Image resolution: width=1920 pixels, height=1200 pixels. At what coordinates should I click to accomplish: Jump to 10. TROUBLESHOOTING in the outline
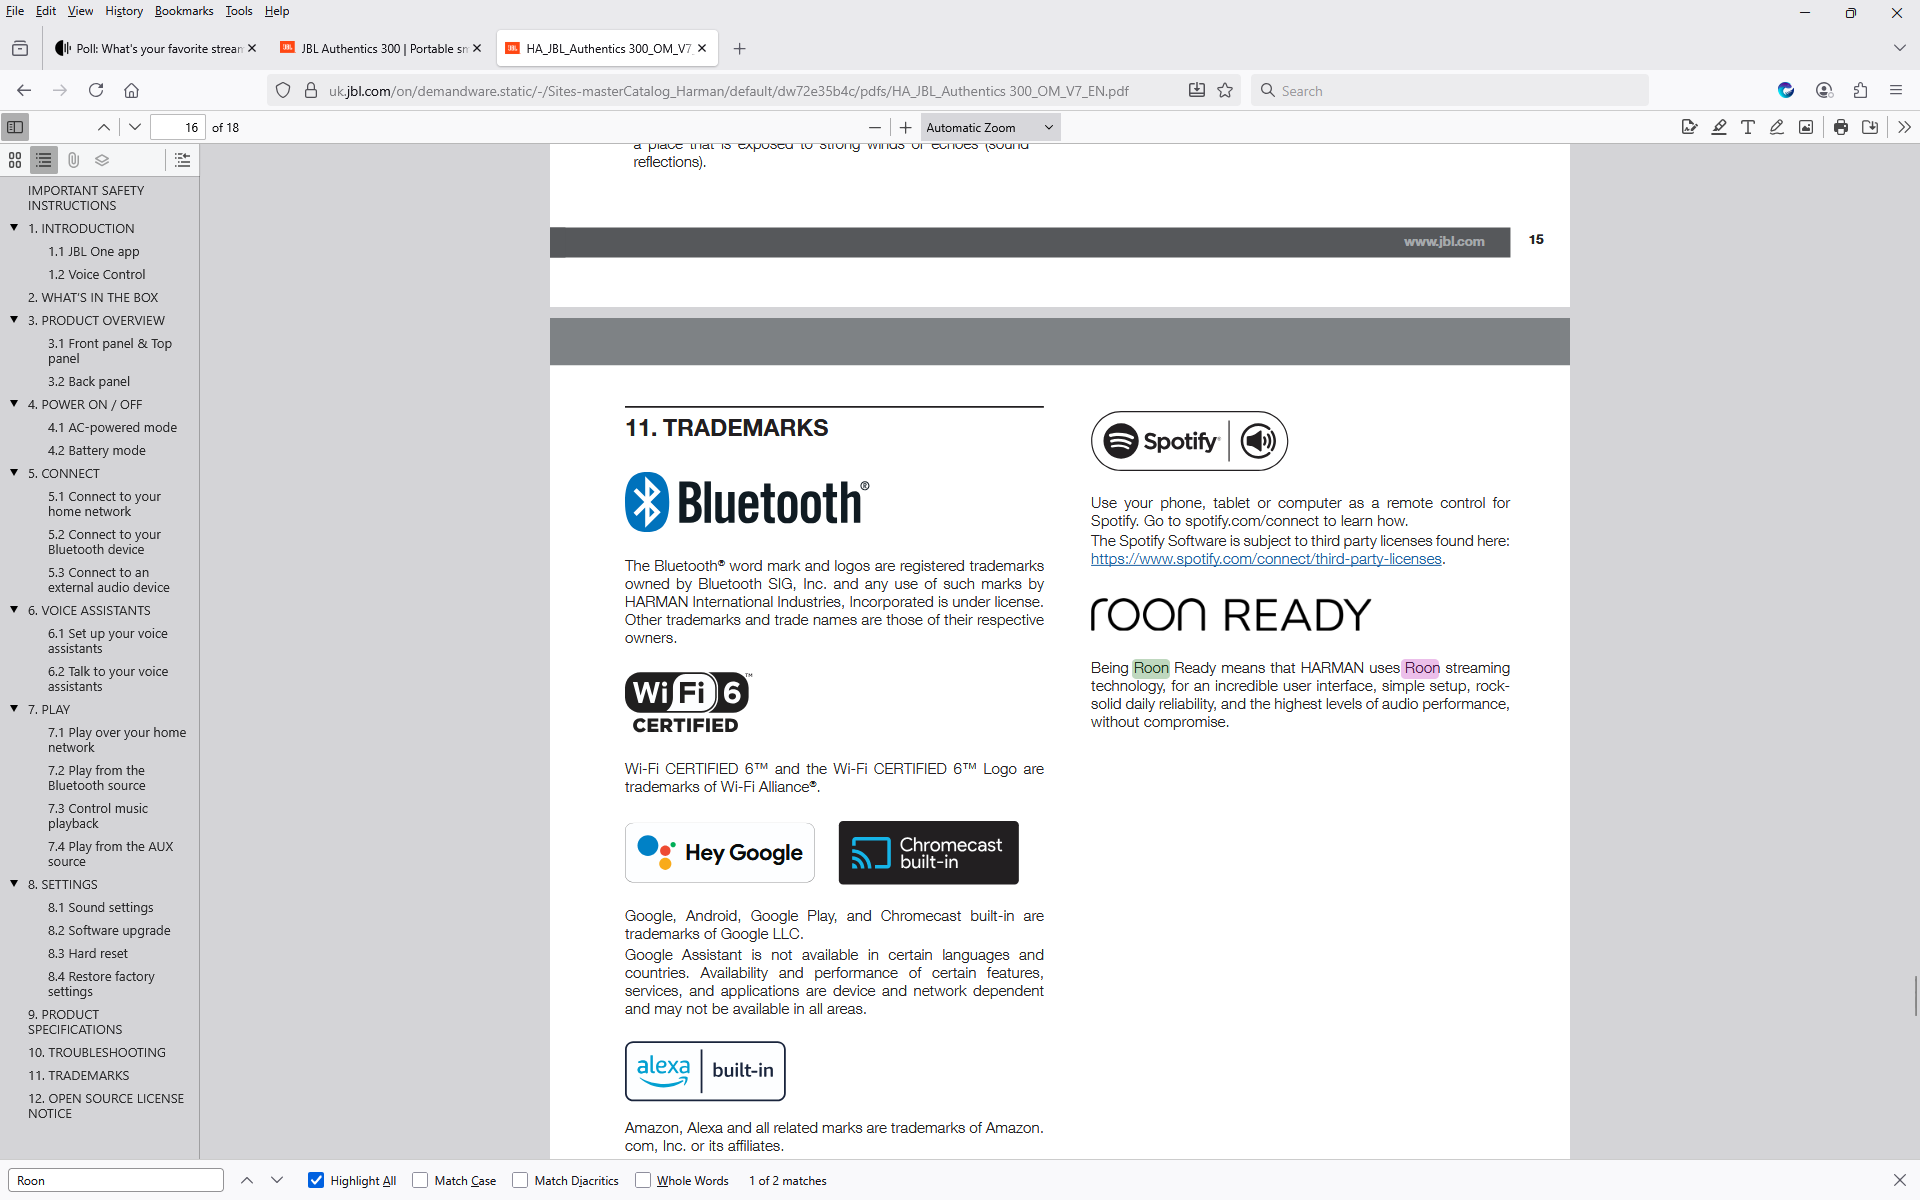tap(97, 1052)
